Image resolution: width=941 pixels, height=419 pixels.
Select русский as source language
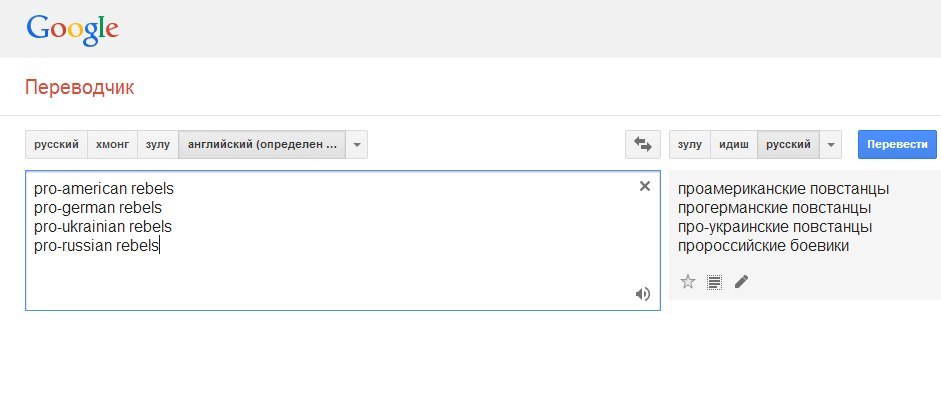pyautogui.click(x=56, y=145)
